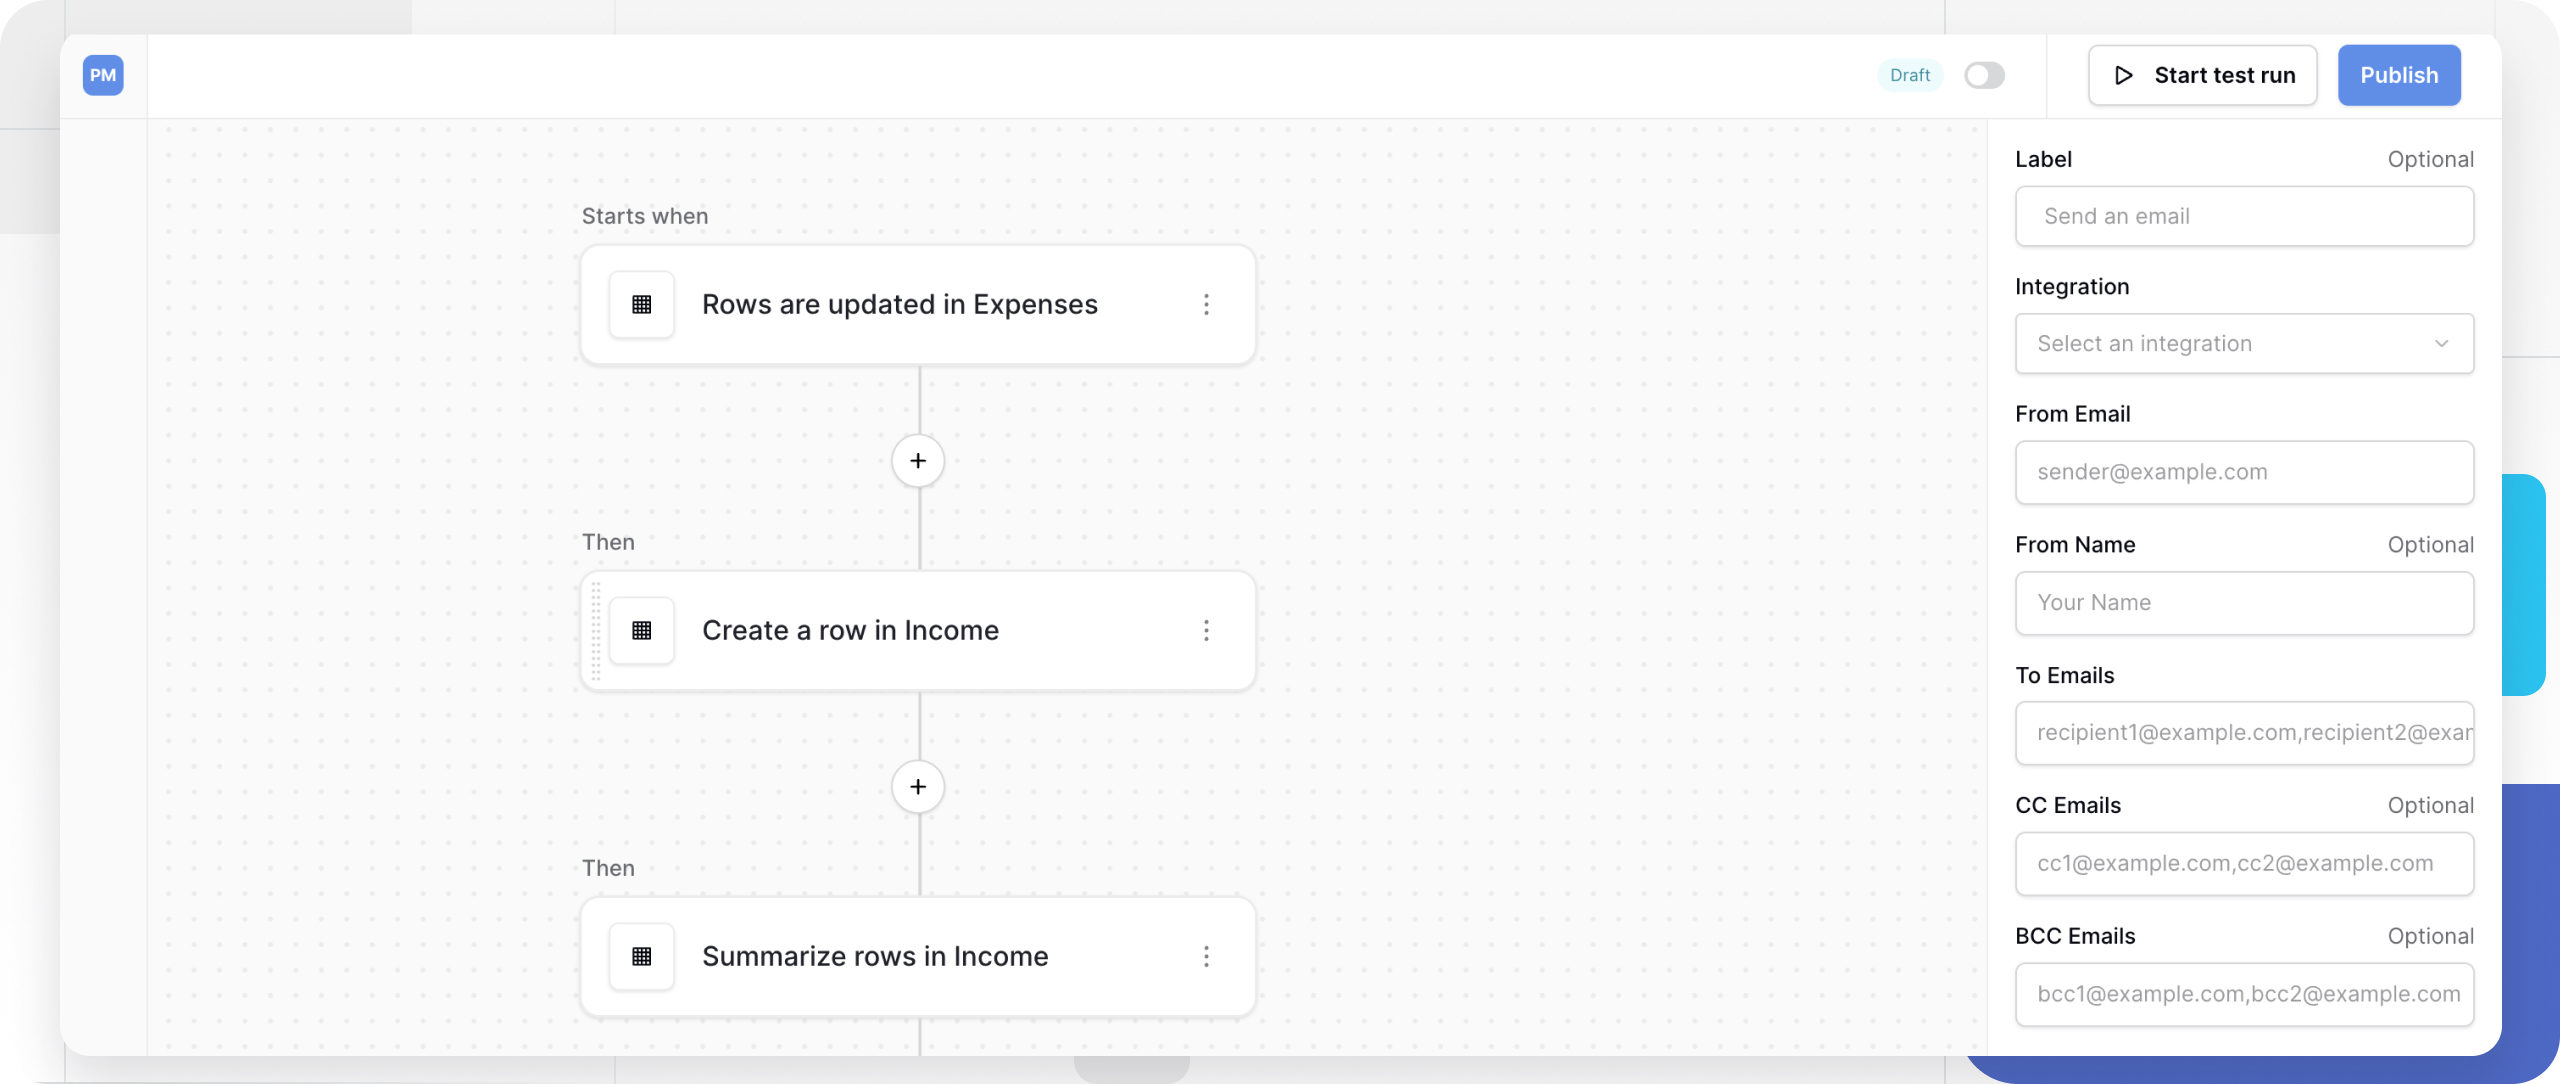This screenshot has height=1084, width=2560.
Task: Open three-dot menu for Create a row step
Action: [1206, 630]
